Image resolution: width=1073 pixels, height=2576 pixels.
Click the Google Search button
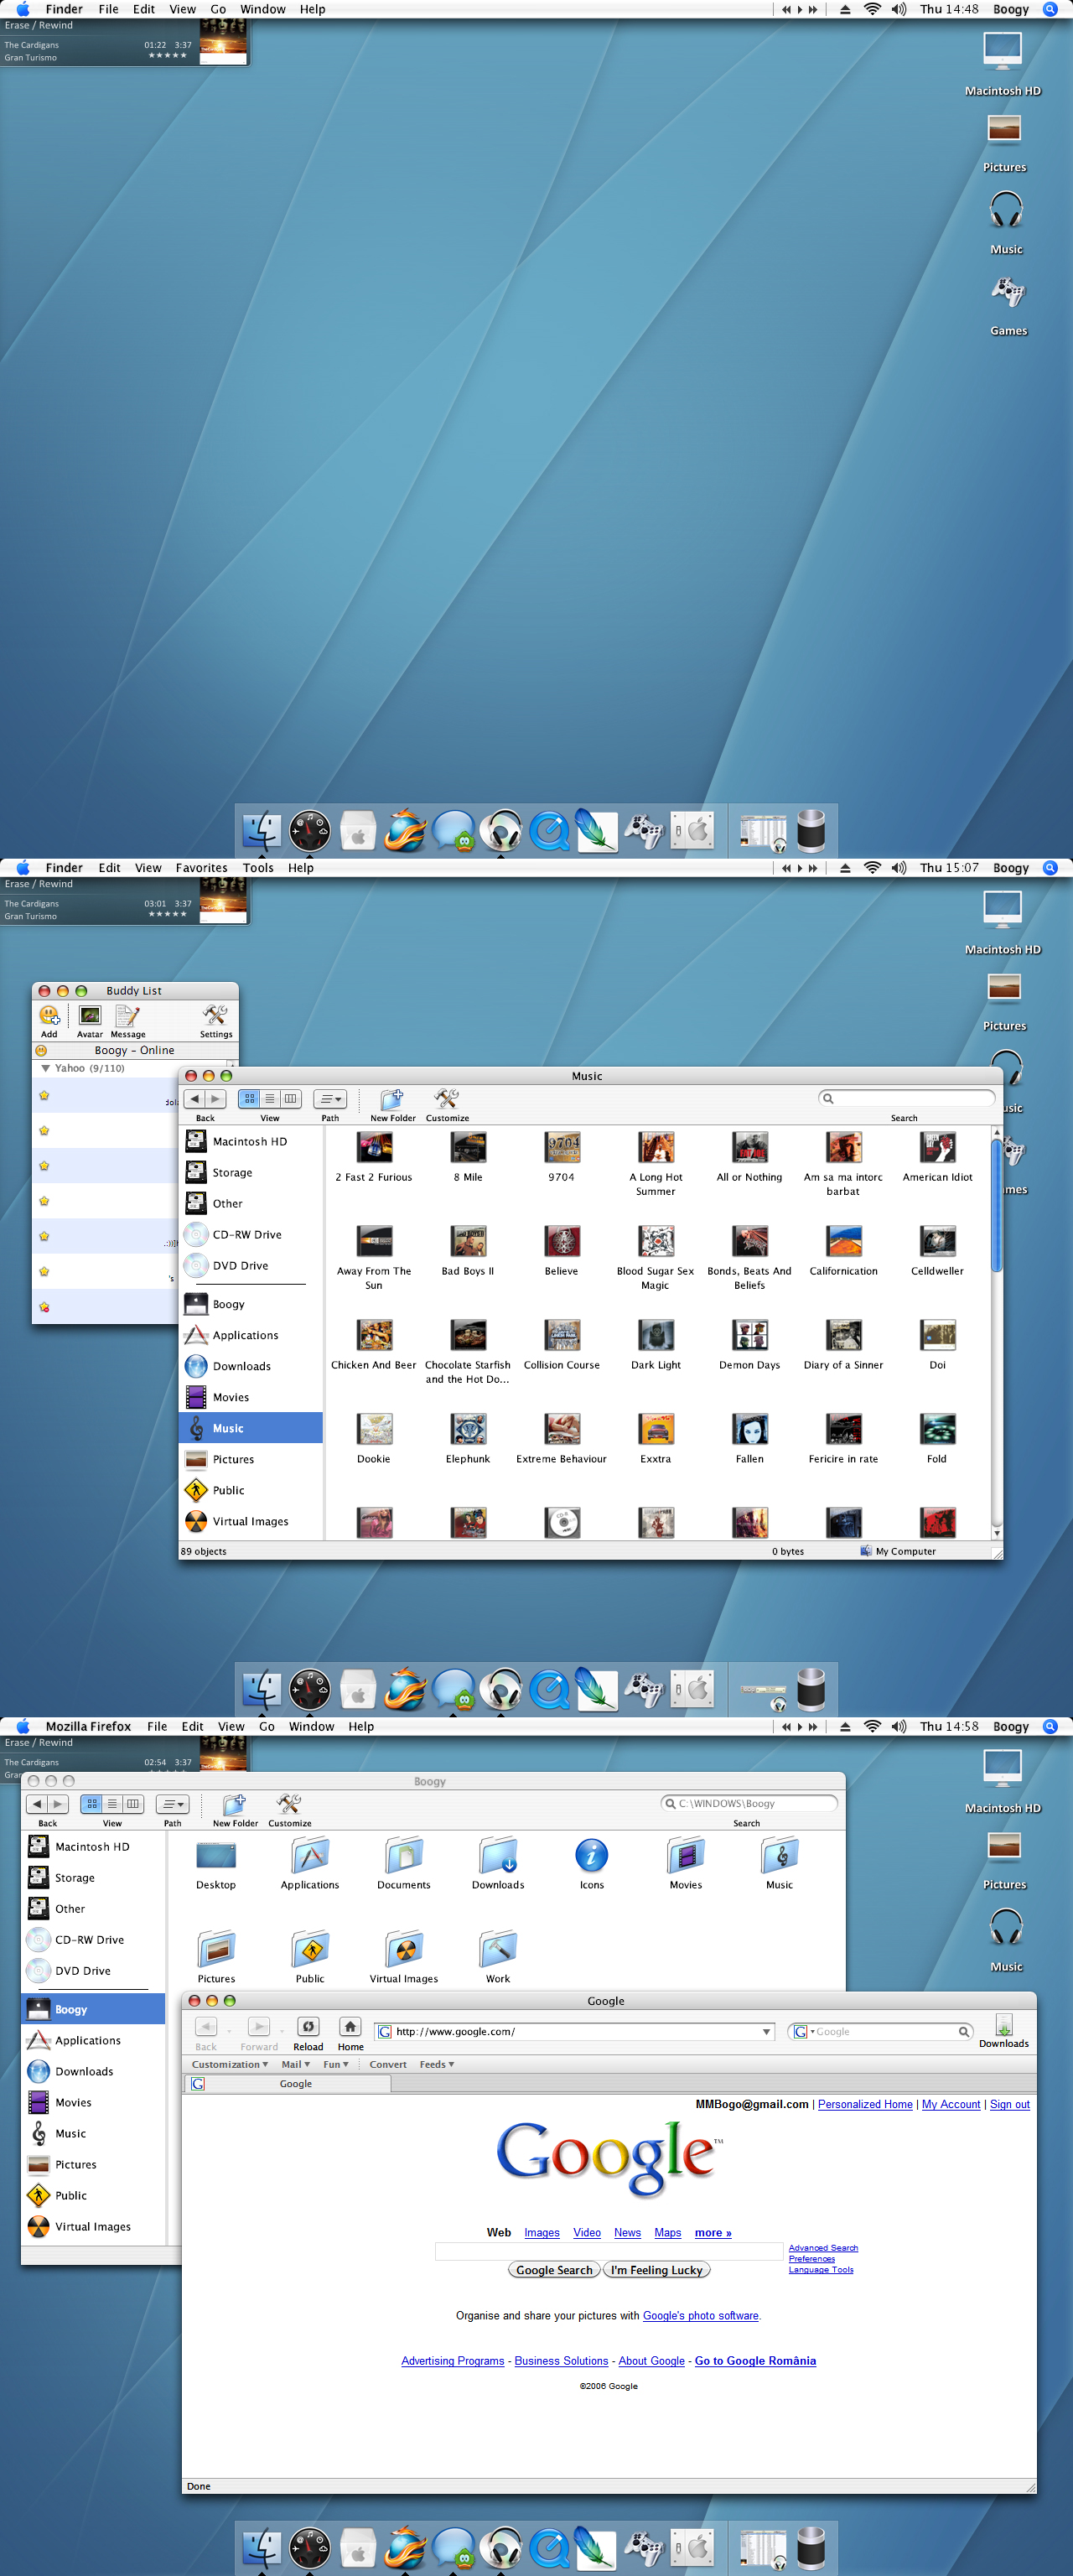(554, 2270)
